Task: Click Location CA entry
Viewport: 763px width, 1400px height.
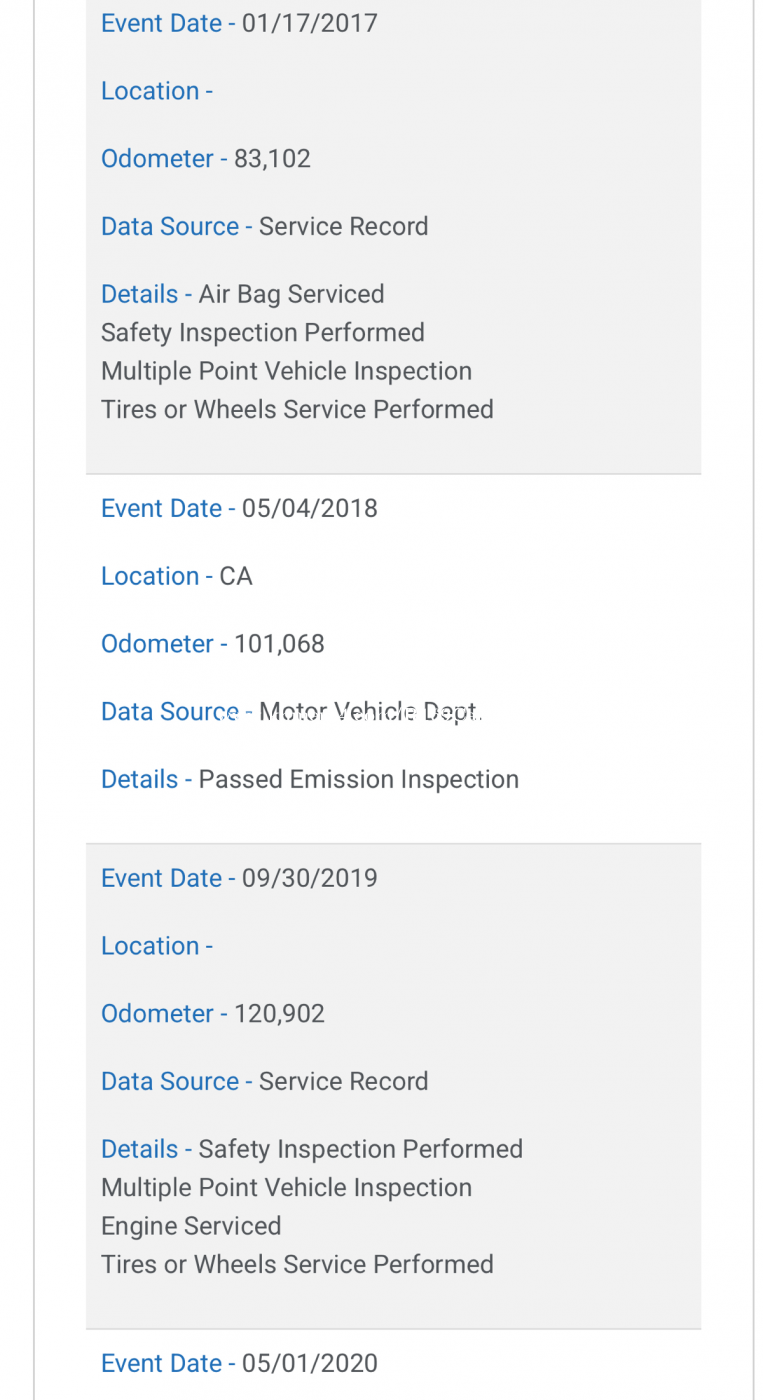Action: (x=177, y=577)
